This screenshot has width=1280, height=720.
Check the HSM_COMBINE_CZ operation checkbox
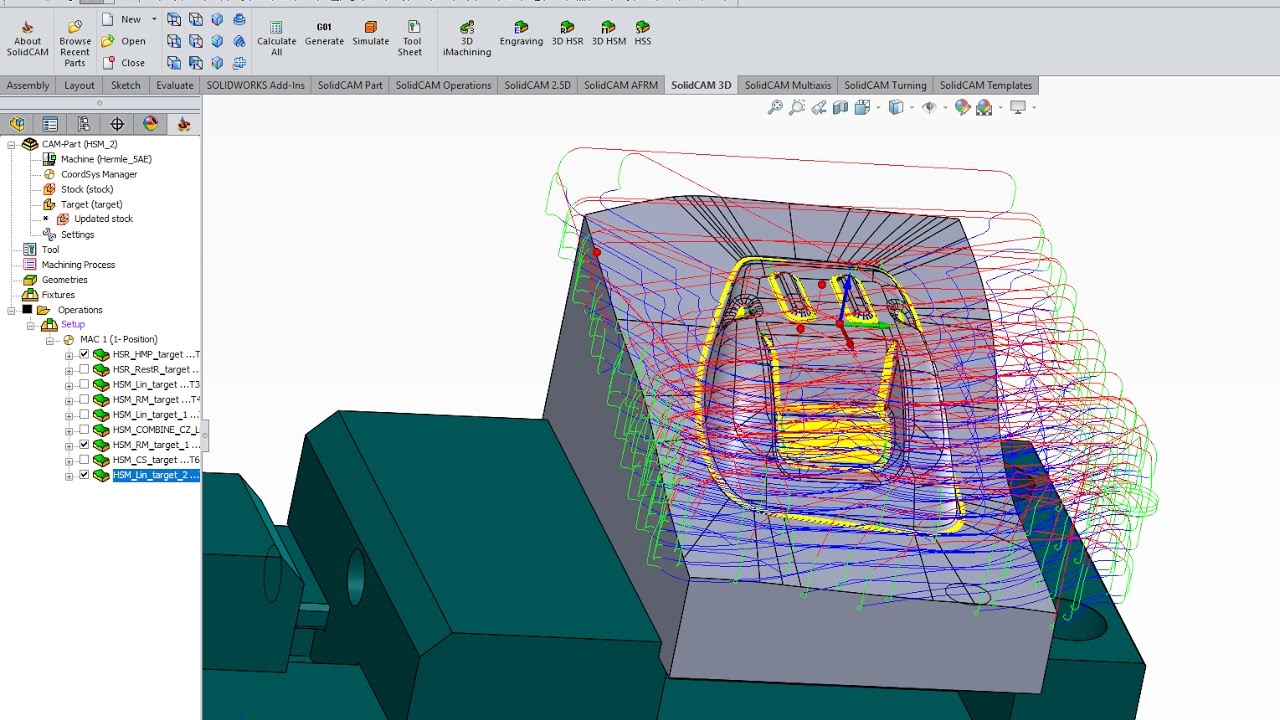click(x=84, y=429)
